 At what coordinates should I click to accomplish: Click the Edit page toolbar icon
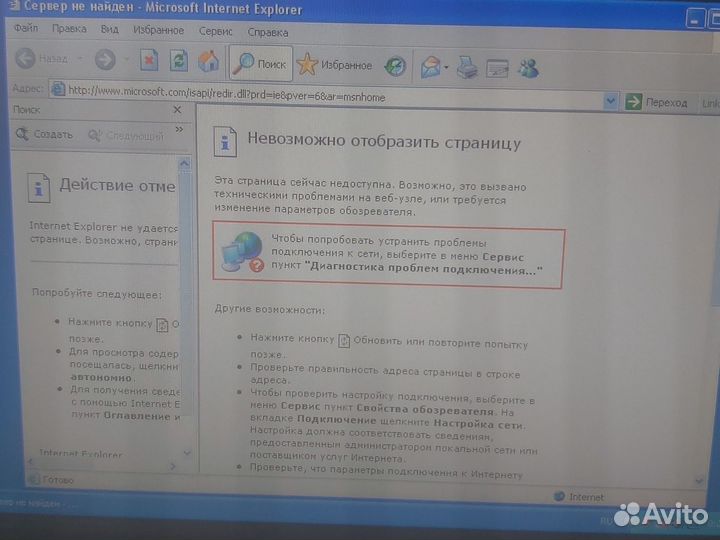click(497, 69)
